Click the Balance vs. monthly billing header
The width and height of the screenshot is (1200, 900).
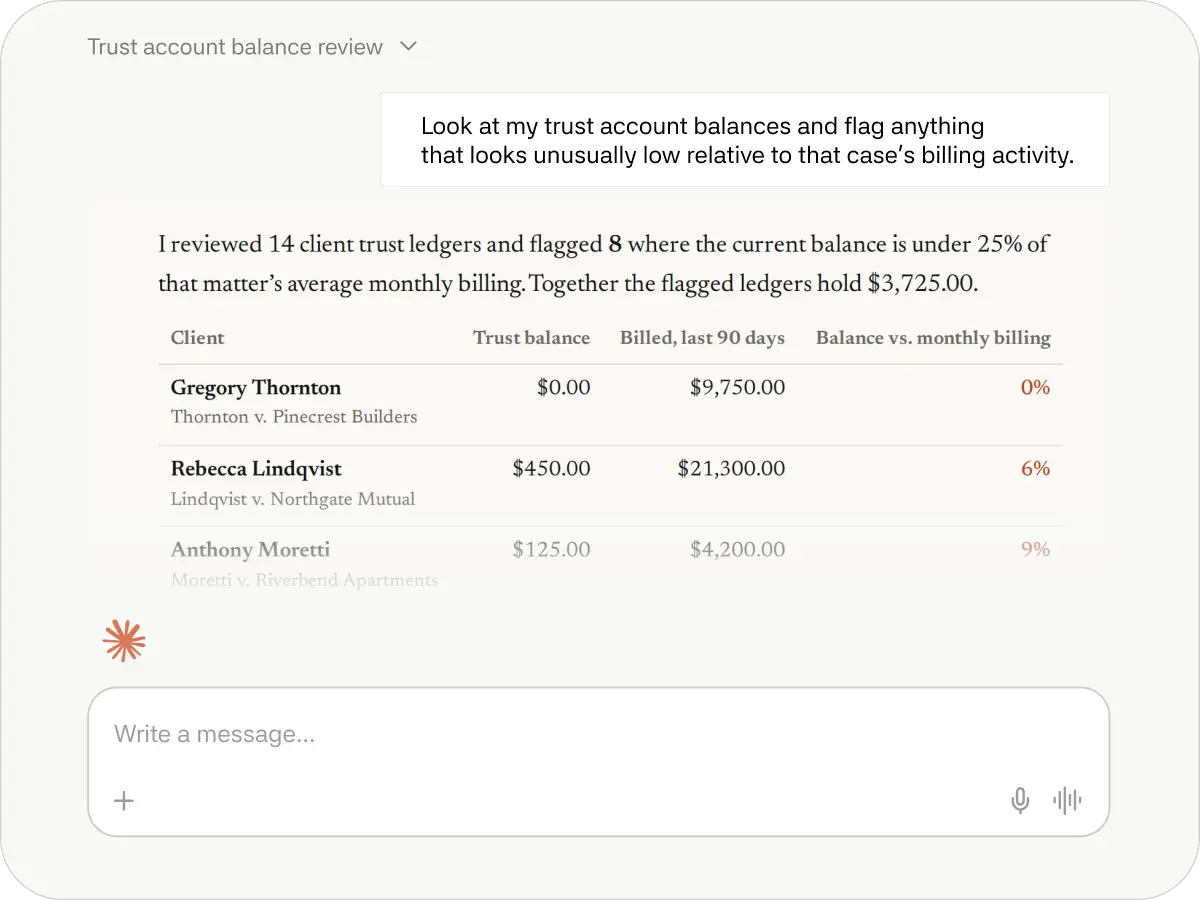coord(933,338)
